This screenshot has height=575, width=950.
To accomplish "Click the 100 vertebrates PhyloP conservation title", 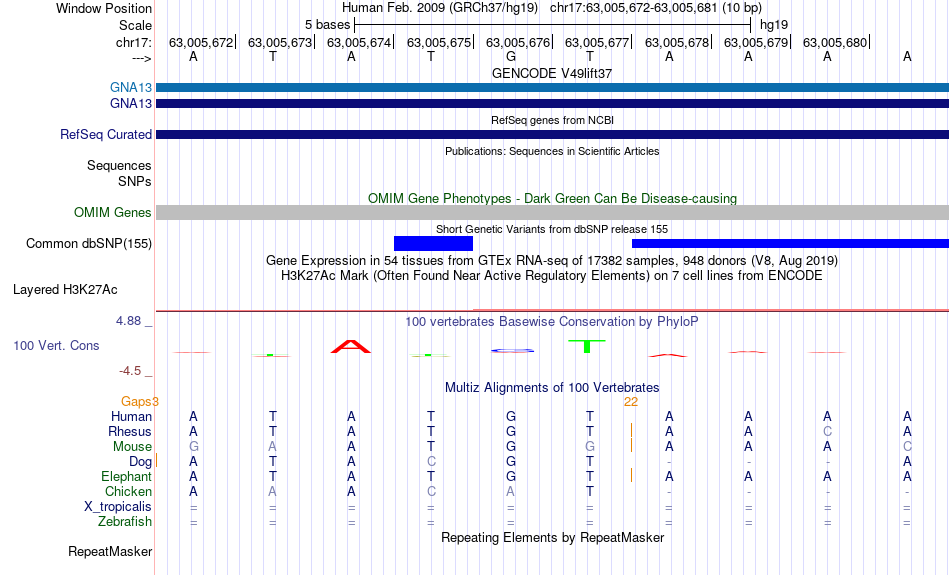I will pos(552,322).
